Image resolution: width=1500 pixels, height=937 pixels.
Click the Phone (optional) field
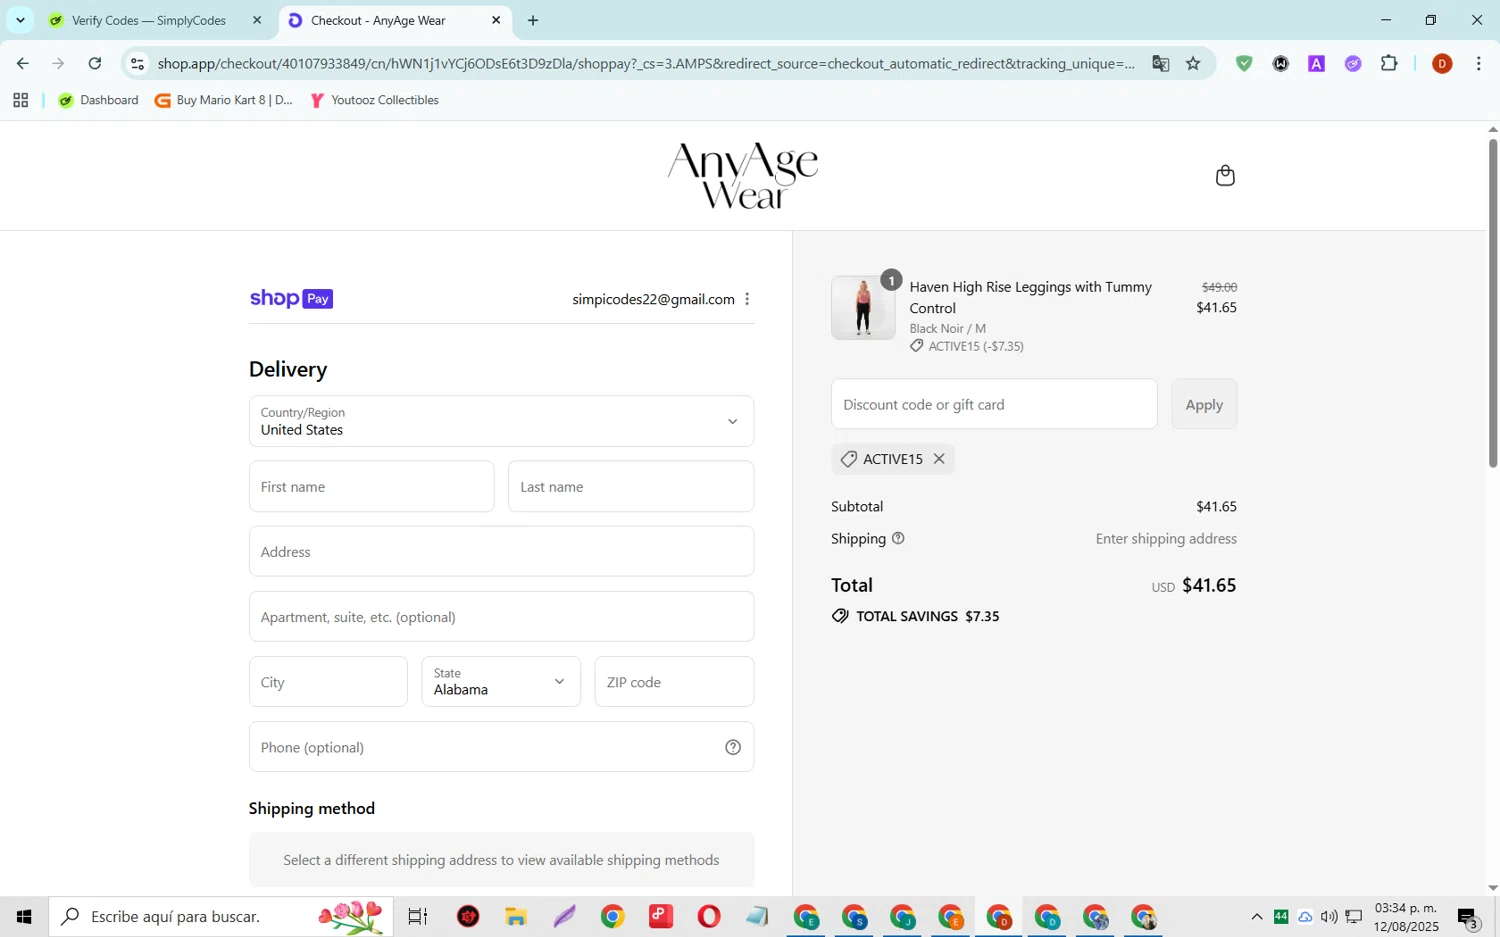(501, 747)
